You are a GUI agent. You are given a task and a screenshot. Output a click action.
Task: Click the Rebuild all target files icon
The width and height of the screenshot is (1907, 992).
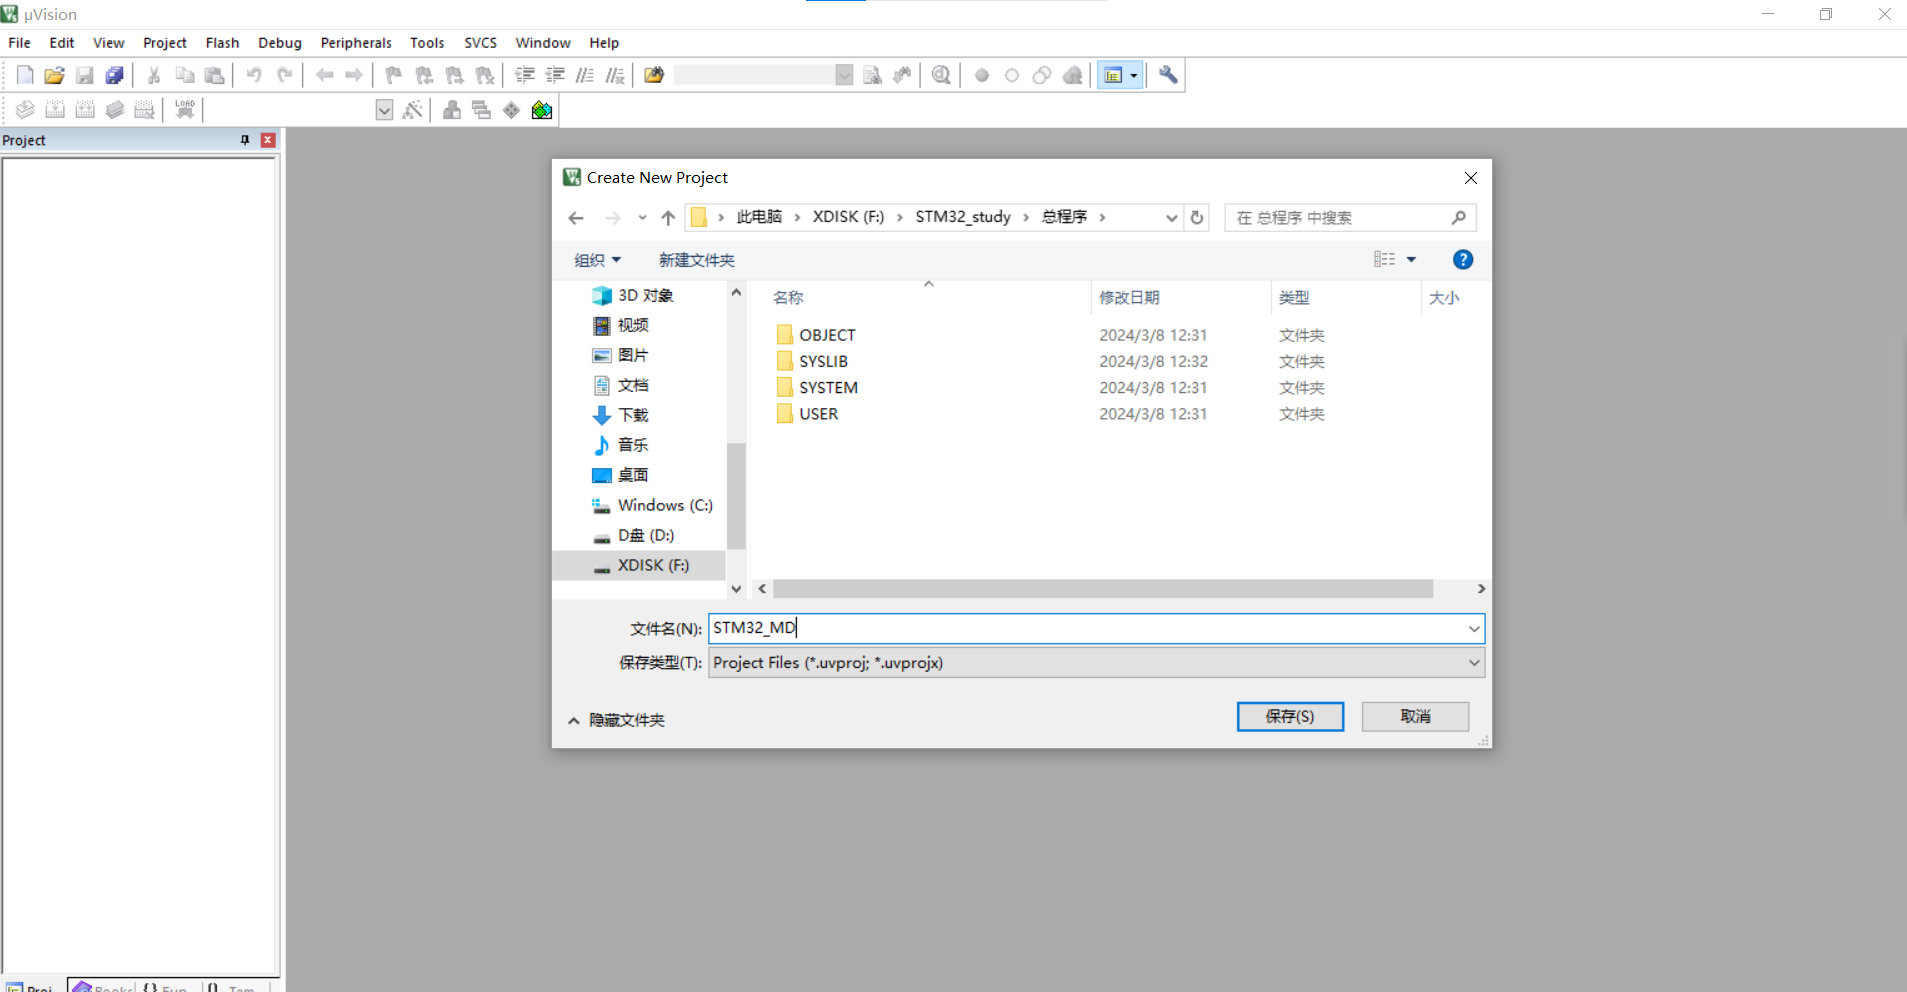(x=85, y=110)
